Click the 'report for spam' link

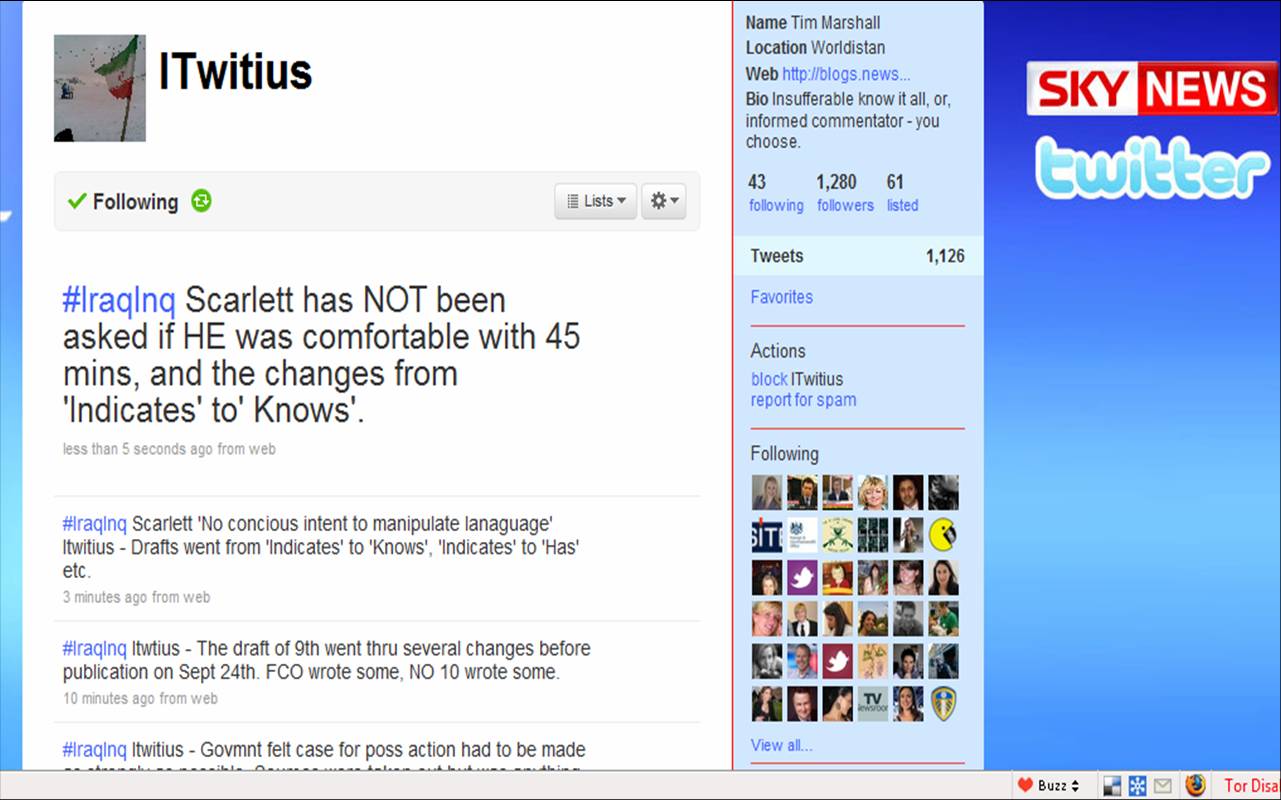803,400
